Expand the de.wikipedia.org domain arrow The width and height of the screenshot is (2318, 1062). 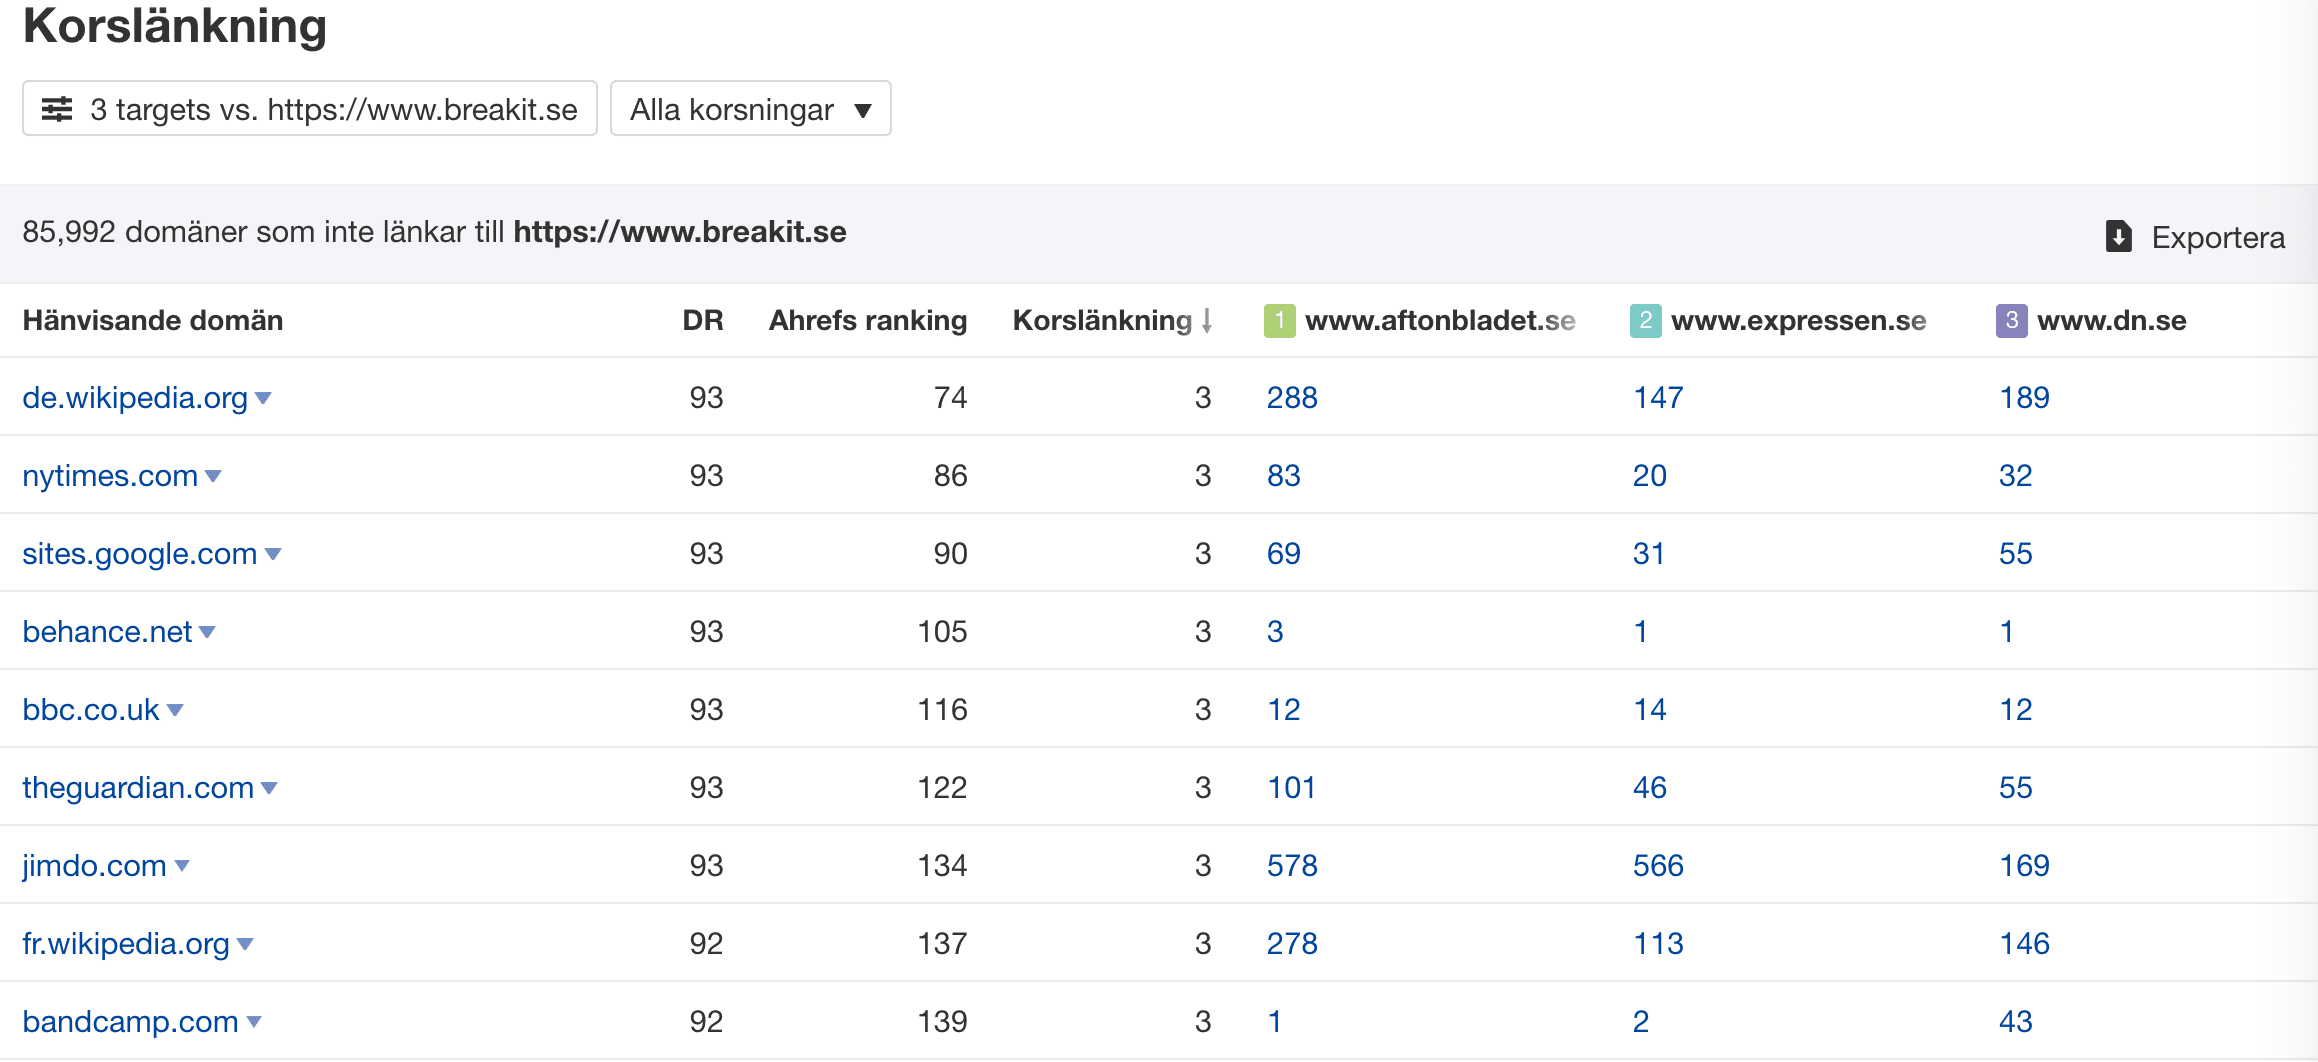coord(264,398)
